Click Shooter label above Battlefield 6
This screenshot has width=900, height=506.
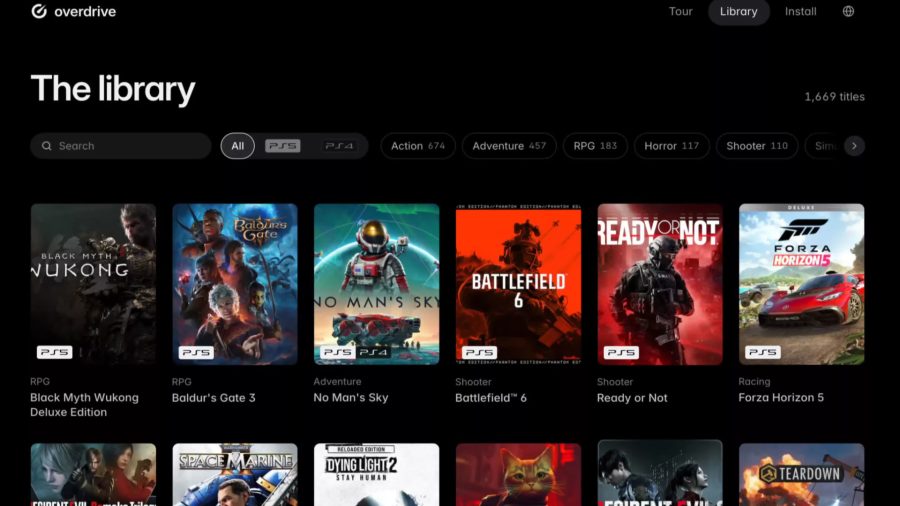click(473, 382)
